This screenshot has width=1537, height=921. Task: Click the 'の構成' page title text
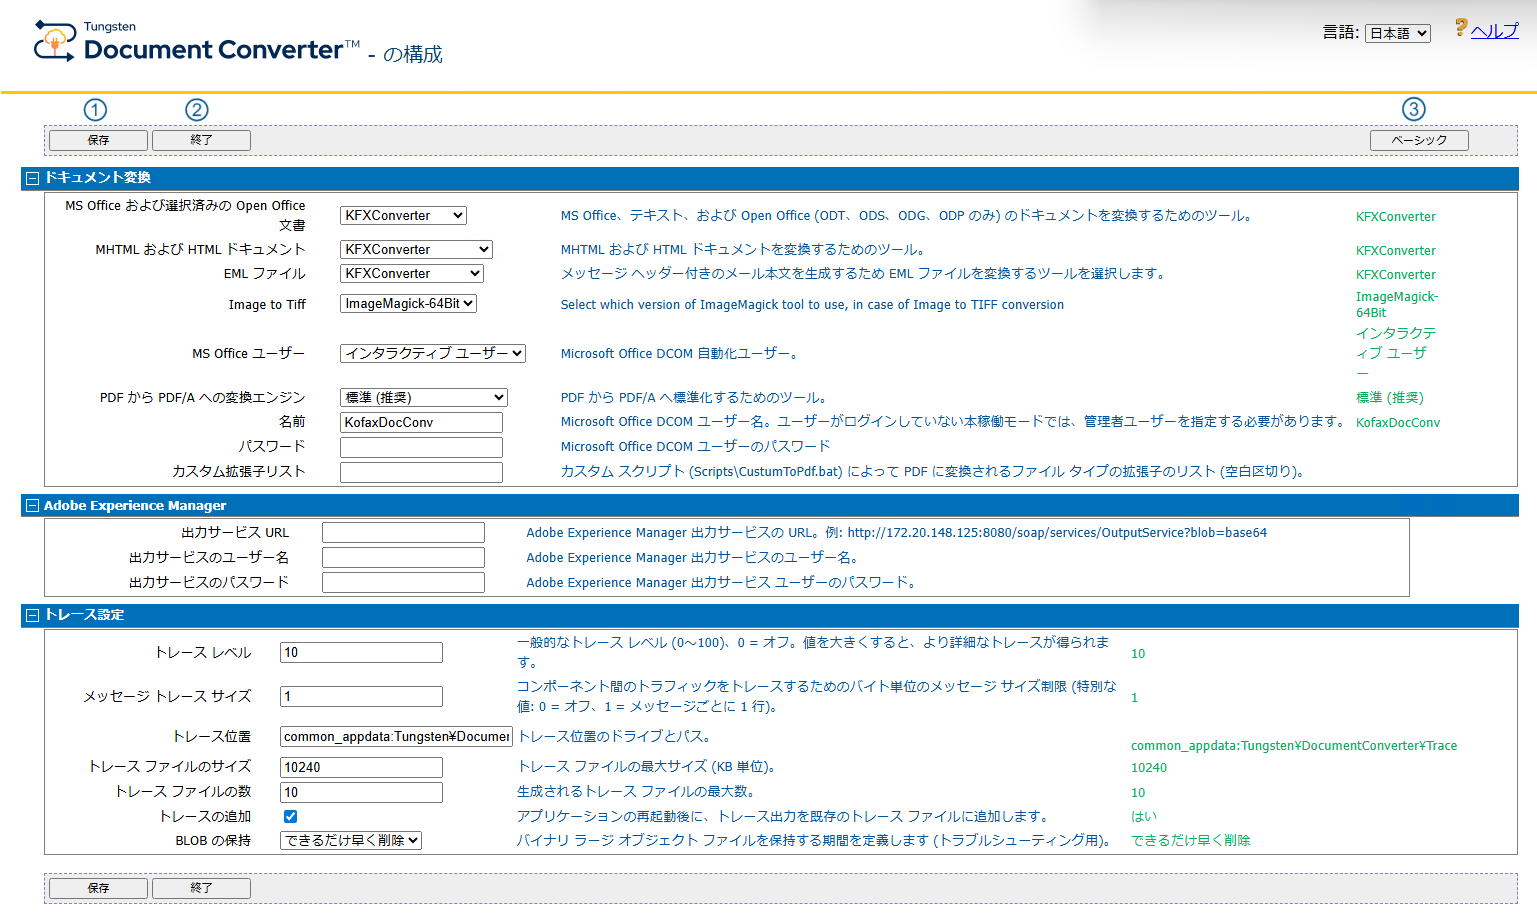413,55
